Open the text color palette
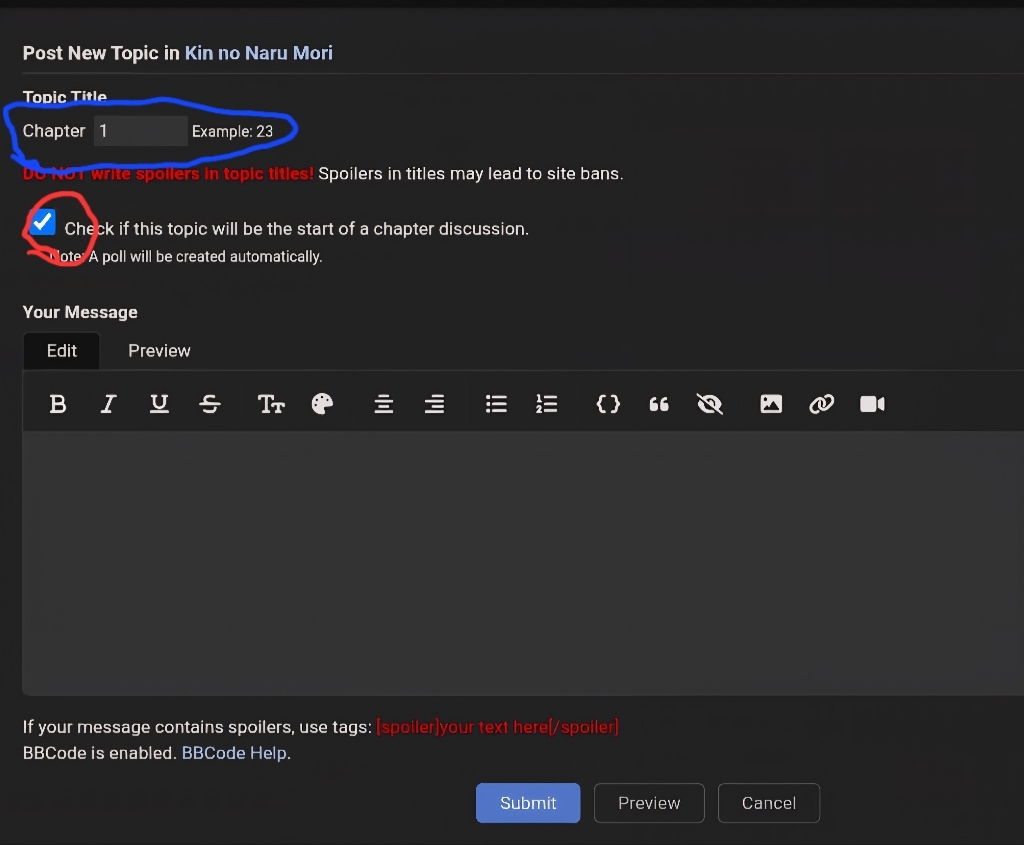Screen dimensions: 1024x845 [322, 404]
